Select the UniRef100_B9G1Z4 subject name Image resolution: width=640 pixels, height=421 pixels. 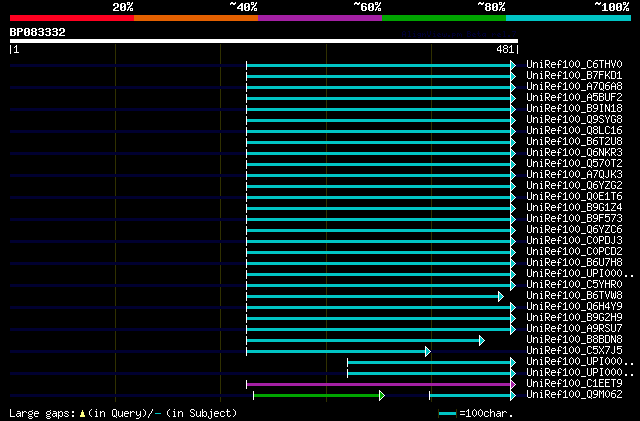[x=574, y=208]
